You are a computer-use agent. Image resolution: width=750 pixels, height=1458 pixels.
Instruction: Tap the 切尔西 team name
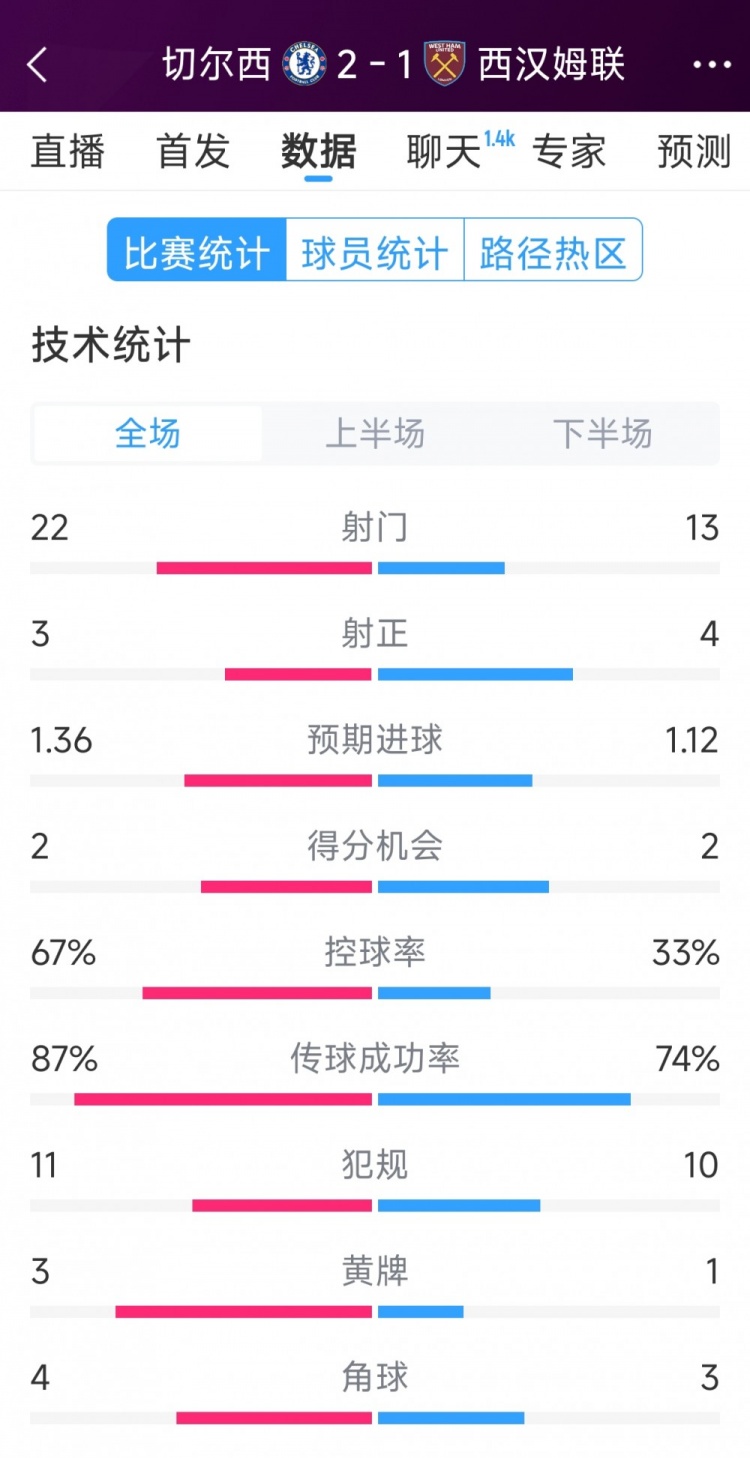pos(217,64)
